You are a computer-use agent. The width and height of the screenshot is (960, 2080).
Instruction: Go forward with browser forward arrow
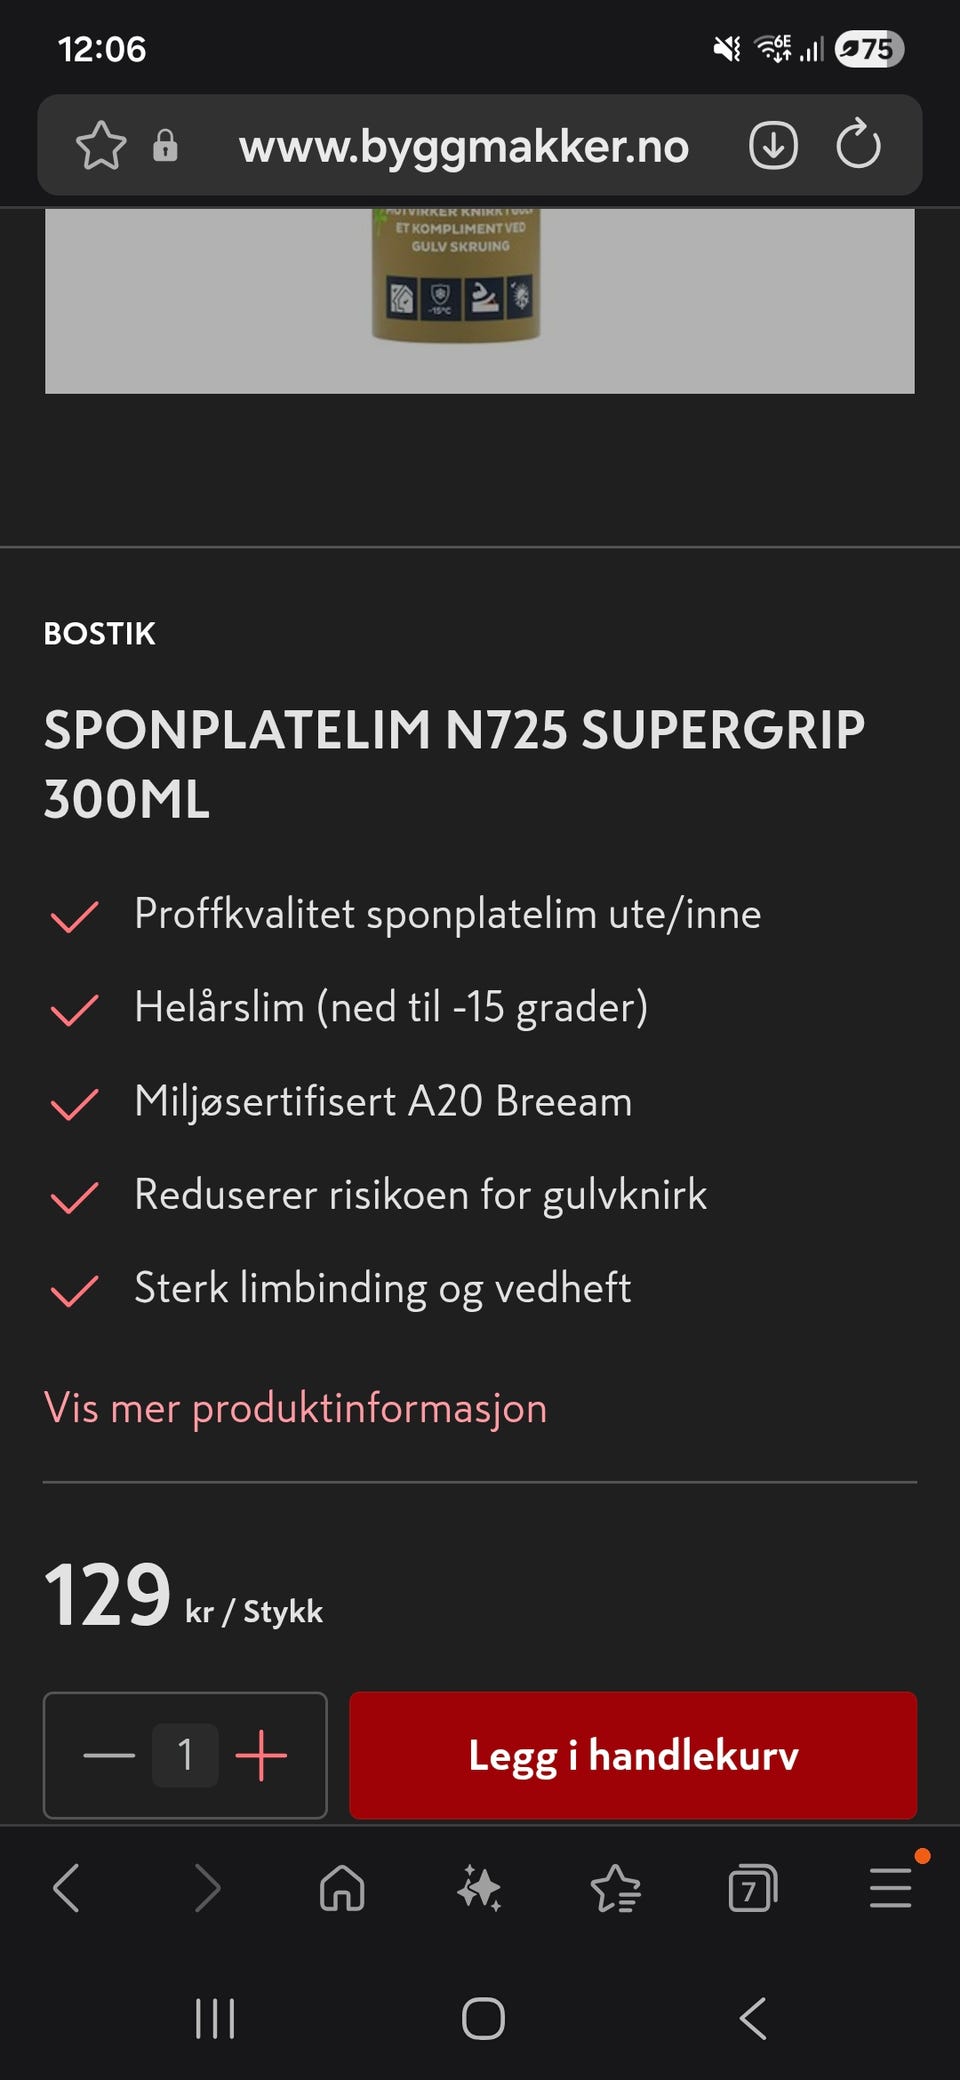(x=207, y=1889)
